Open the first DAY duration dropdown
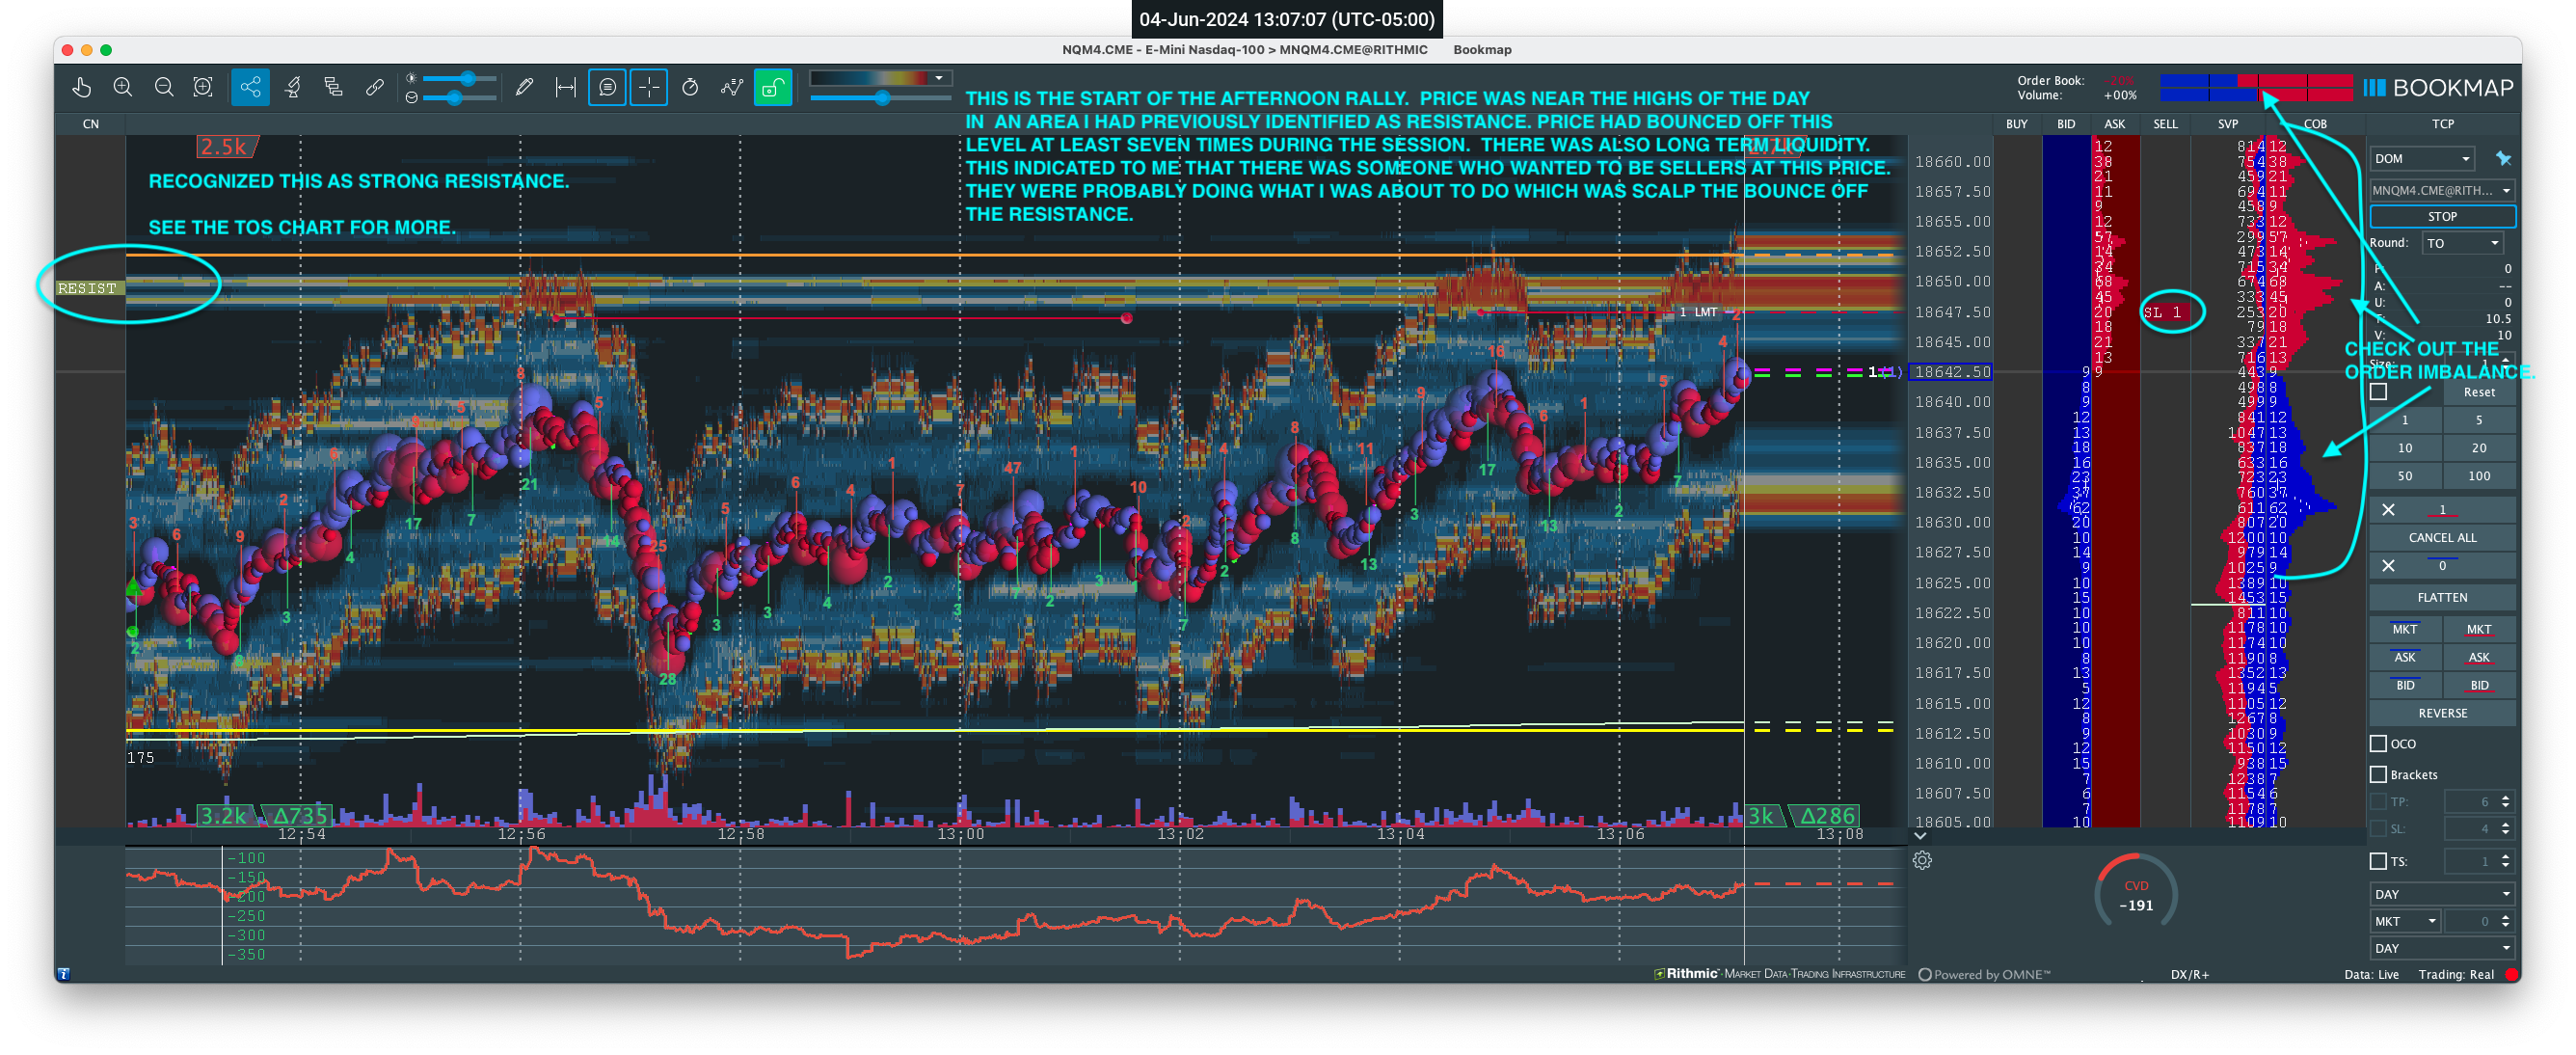 tap(2442, 895)
